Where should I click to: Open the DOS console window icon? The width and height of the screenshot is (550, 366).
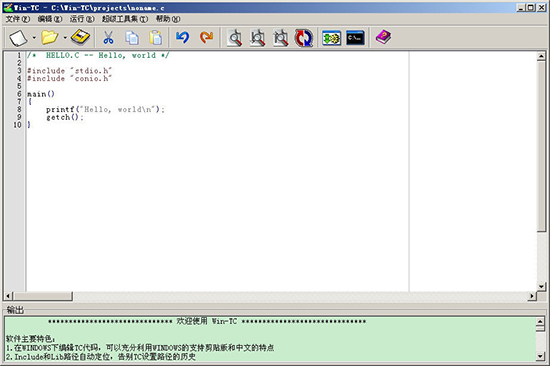355,38
